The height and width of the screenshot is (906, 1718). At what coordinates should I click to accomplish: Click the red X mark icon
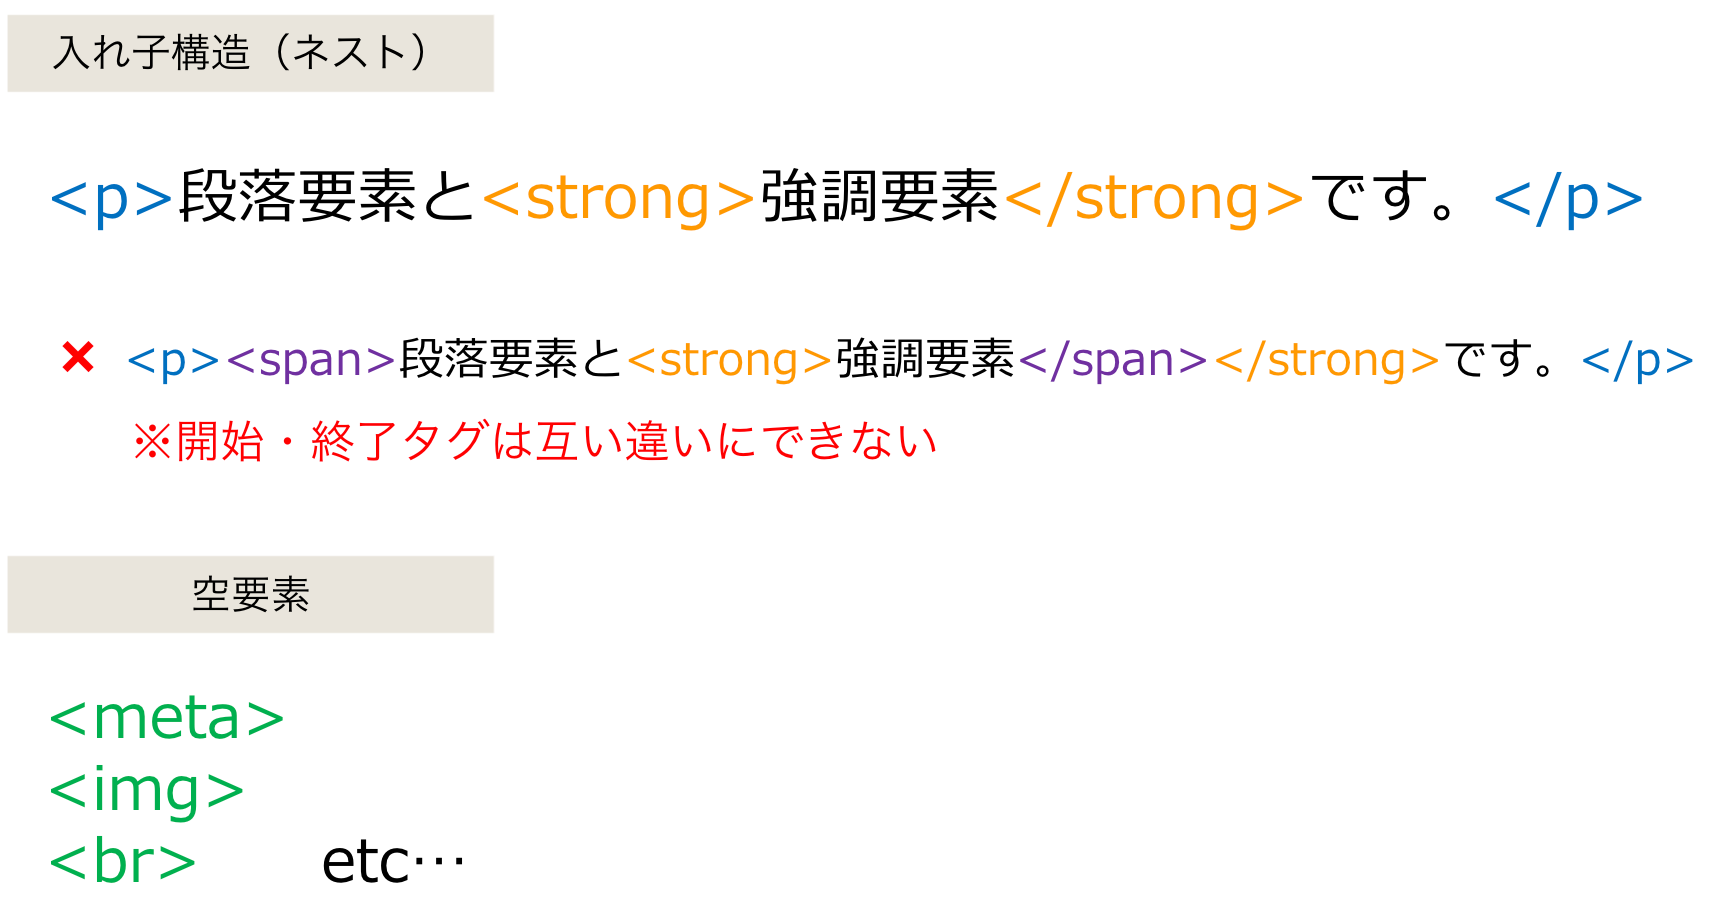pyautogui.click(x=78, y=357)
